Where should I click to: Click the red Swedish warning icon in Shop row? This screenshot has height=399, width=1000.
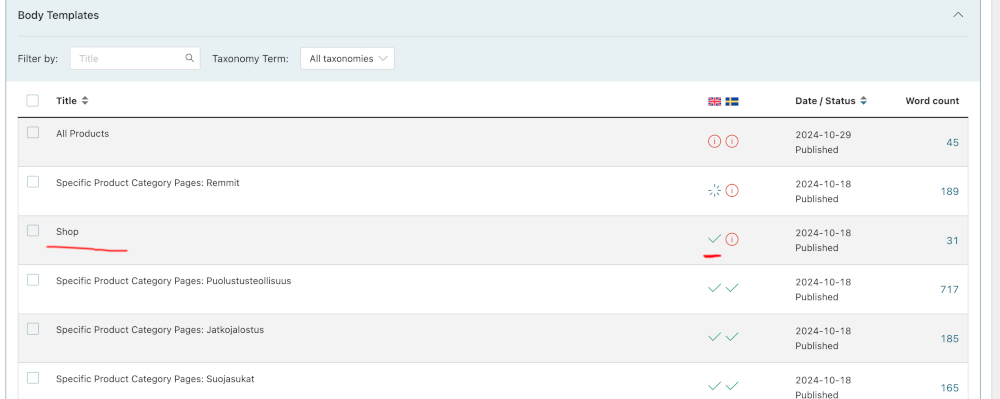point(732,240)
